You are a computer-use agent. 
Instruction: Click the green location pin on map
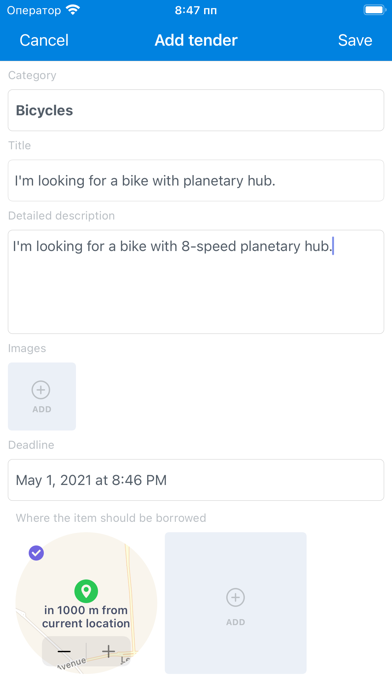86,591
